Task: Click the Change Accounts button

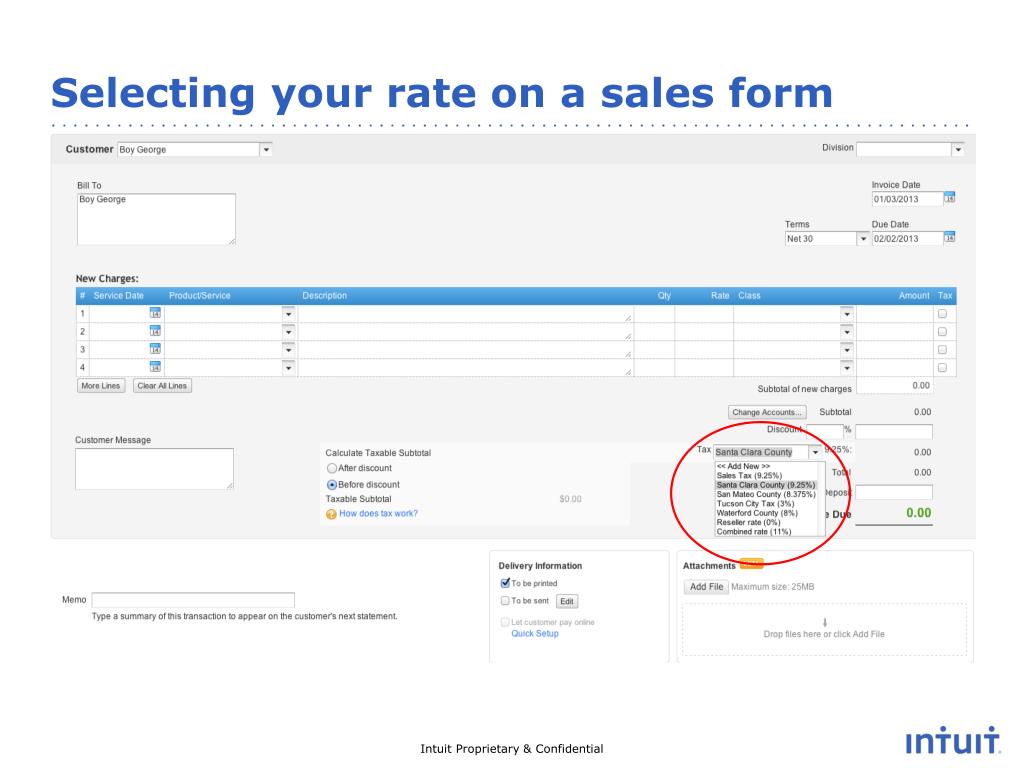Action: [767, 412]
